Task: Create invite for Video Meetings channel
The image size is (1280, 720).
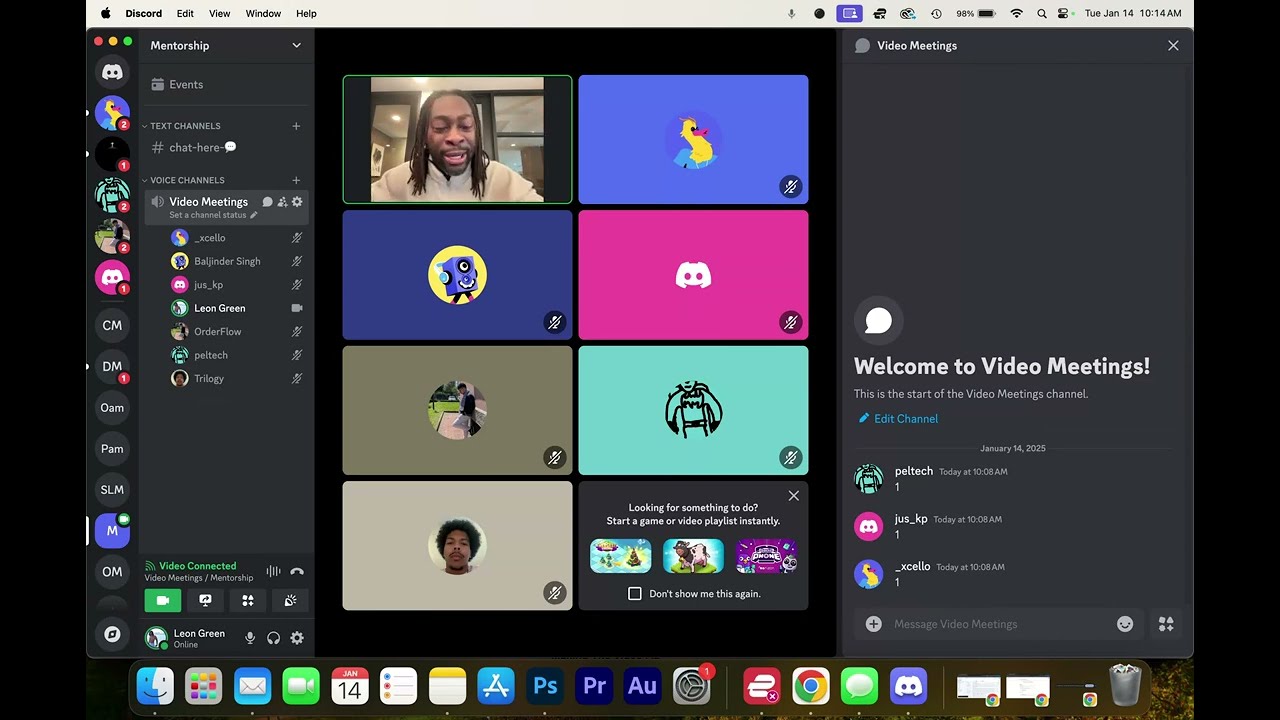Action: tap(282, 202)
